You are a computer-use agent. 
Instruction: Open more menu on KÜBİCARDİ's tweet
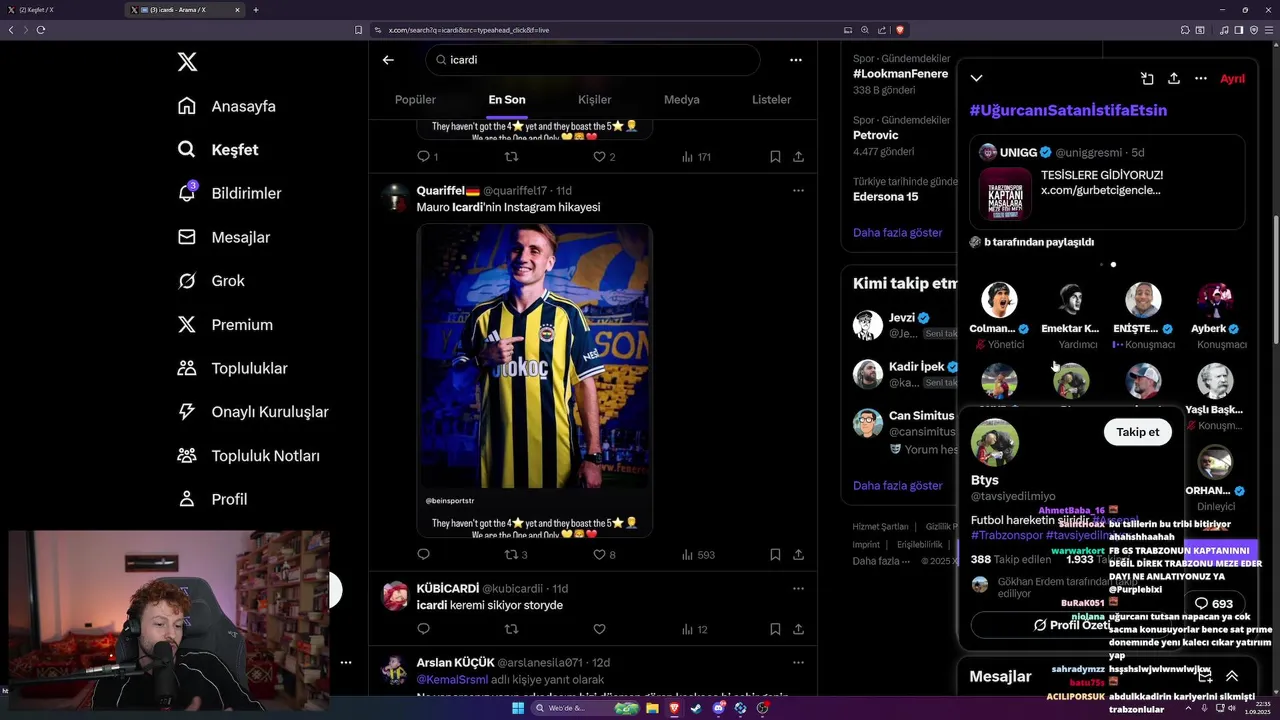click(x=798, y=588)
